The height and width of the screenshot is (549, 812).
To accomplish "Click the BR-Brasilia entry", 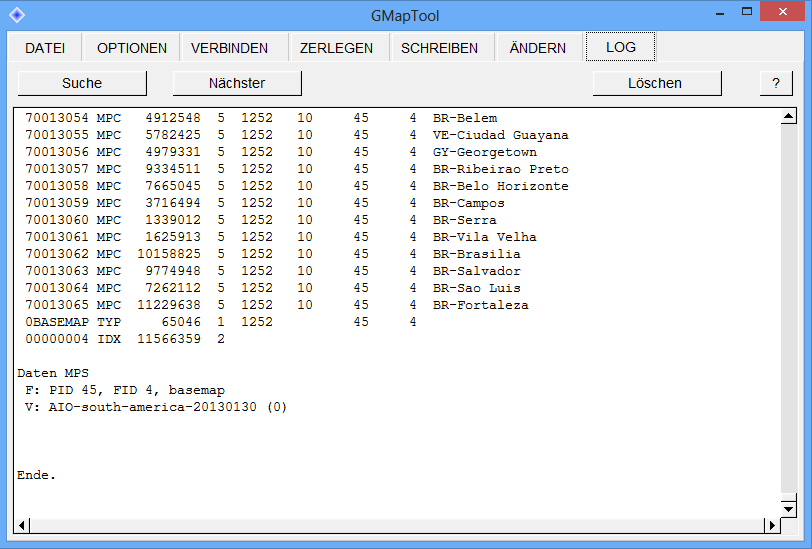I will click(273, 254).
